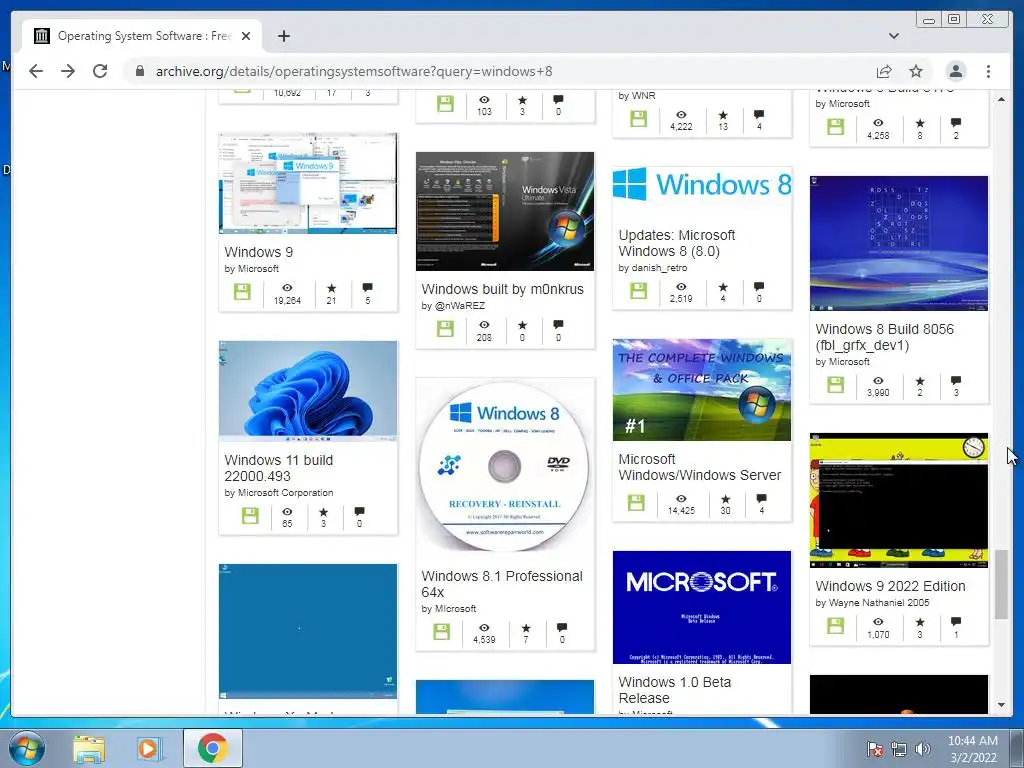Viewport: 1024px width, 768px height.
Task: Close the Operating System Software tab
Action: pos(246,36)
